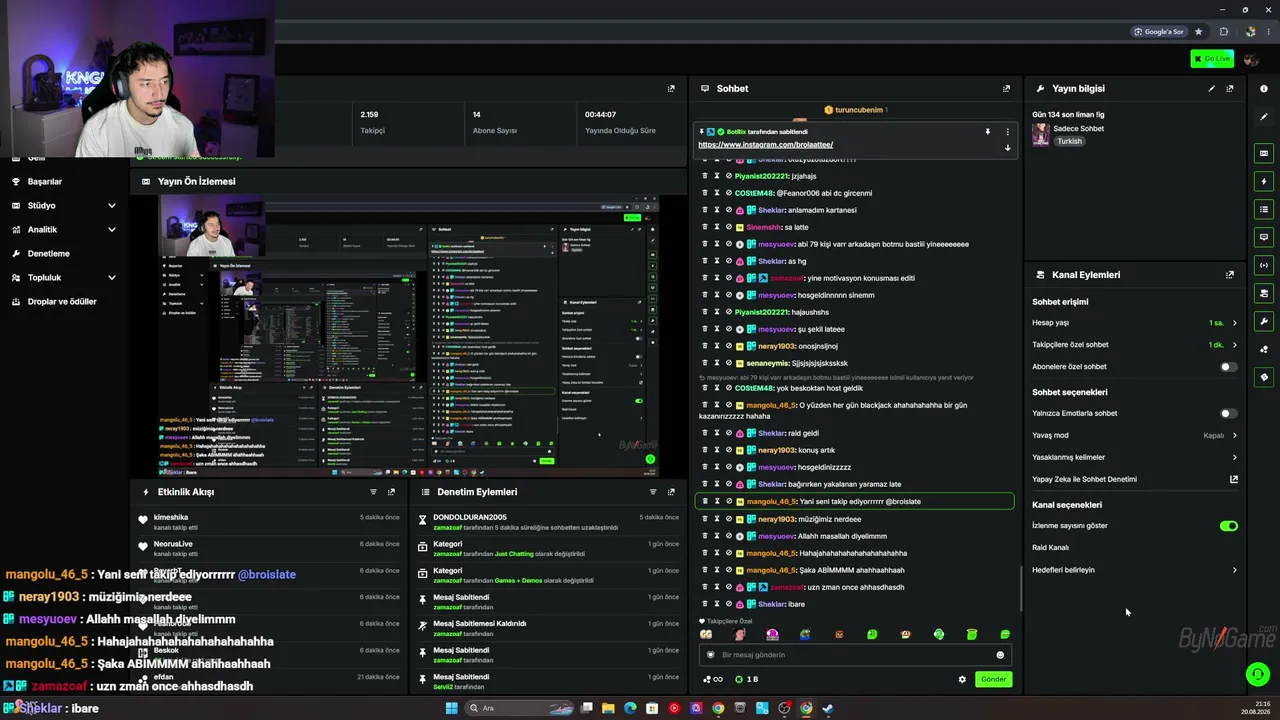
Task: Click username Piyanist202221 on the 'jzjahajs' message
Action: [x=761, y=176]
